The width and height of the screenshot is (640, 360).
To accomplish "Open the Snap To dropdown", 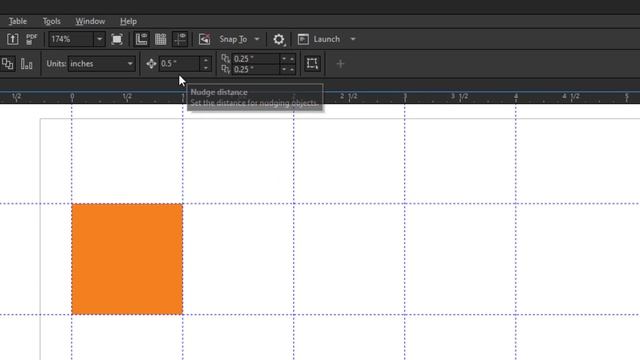I will (239, 39).
